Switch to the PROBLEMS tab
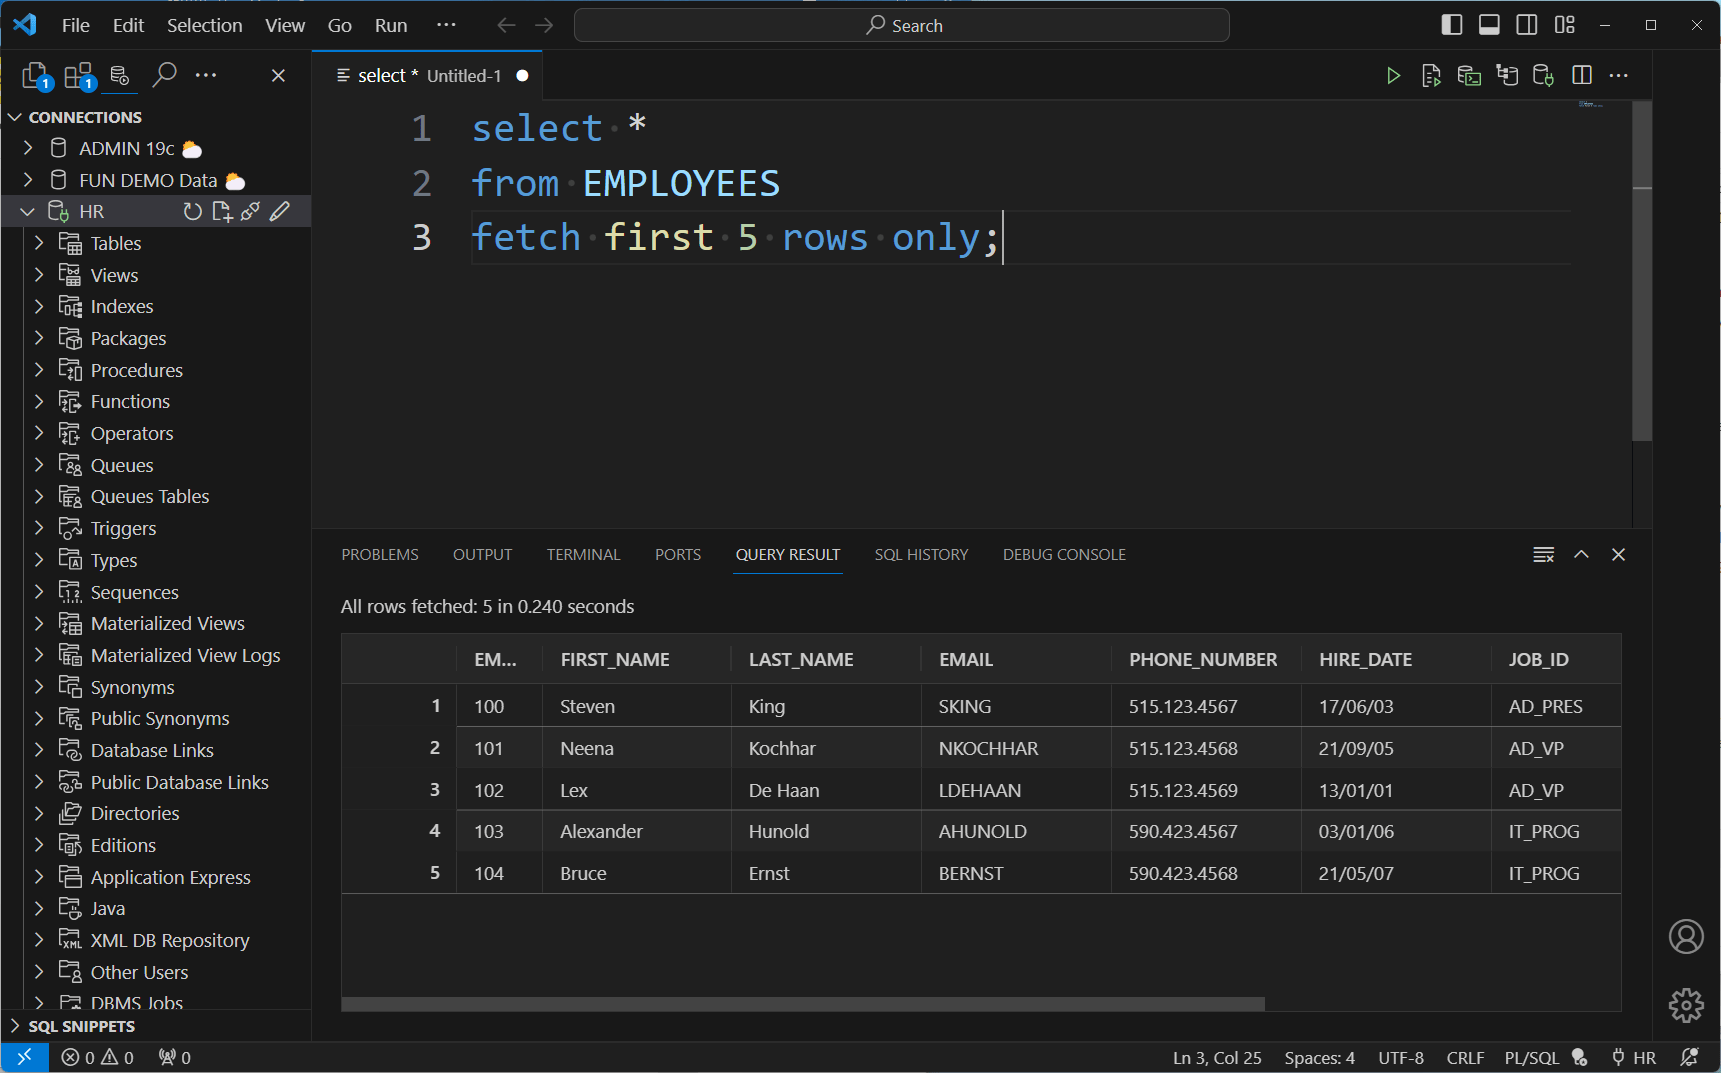This screenshot has height=1073, width=1721. click(380, 555)
